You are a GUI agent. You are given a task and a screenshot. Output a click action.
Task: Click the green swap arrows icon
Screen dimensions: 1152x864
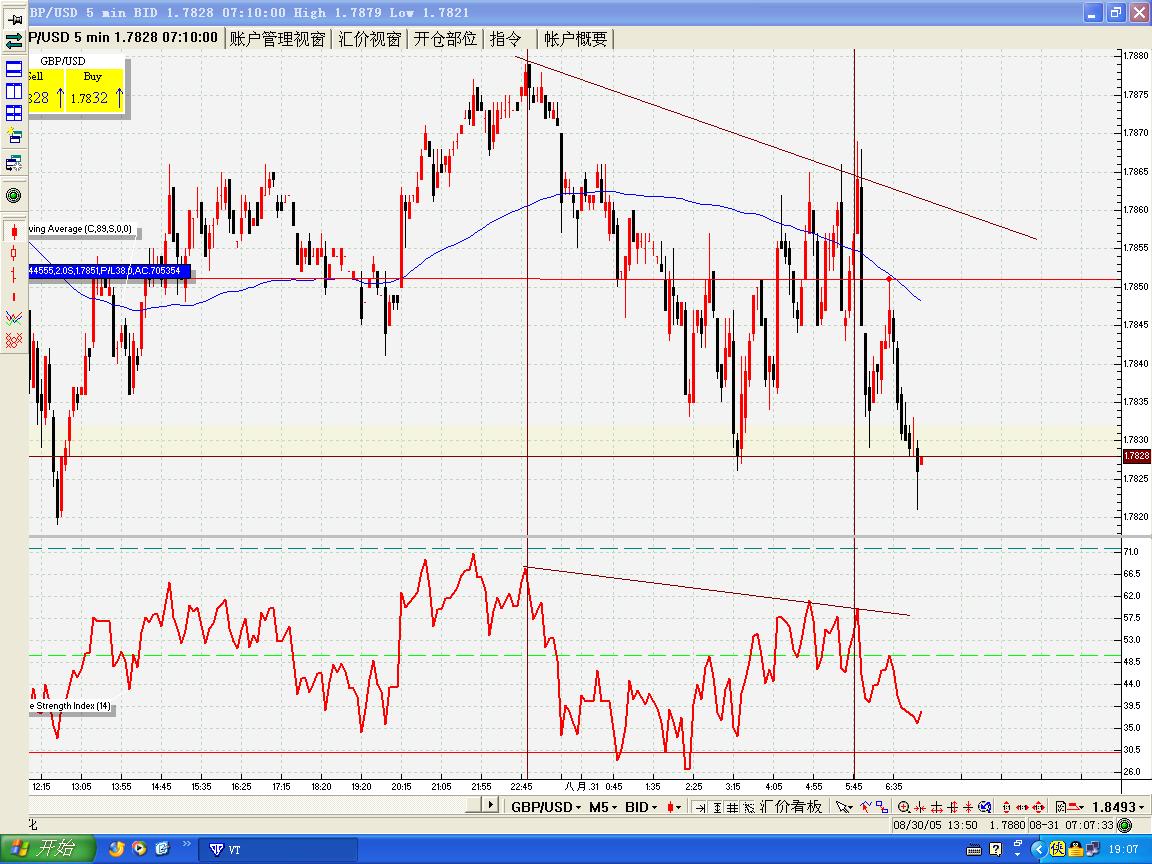[x=14, y=42]
